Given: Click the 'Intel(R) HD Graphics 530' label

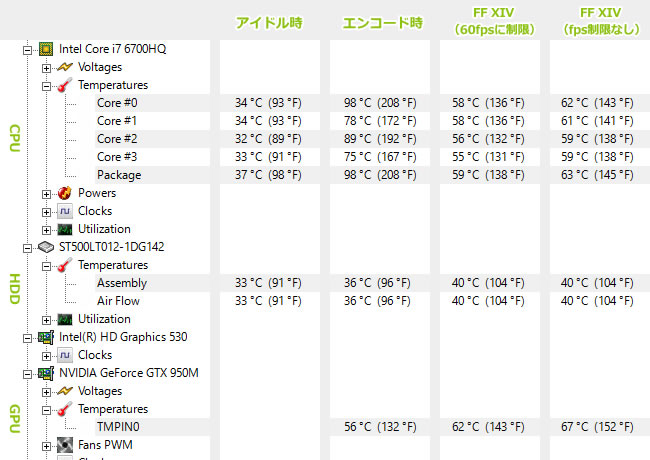Looking at the screenshot, I should coord(123,337).
